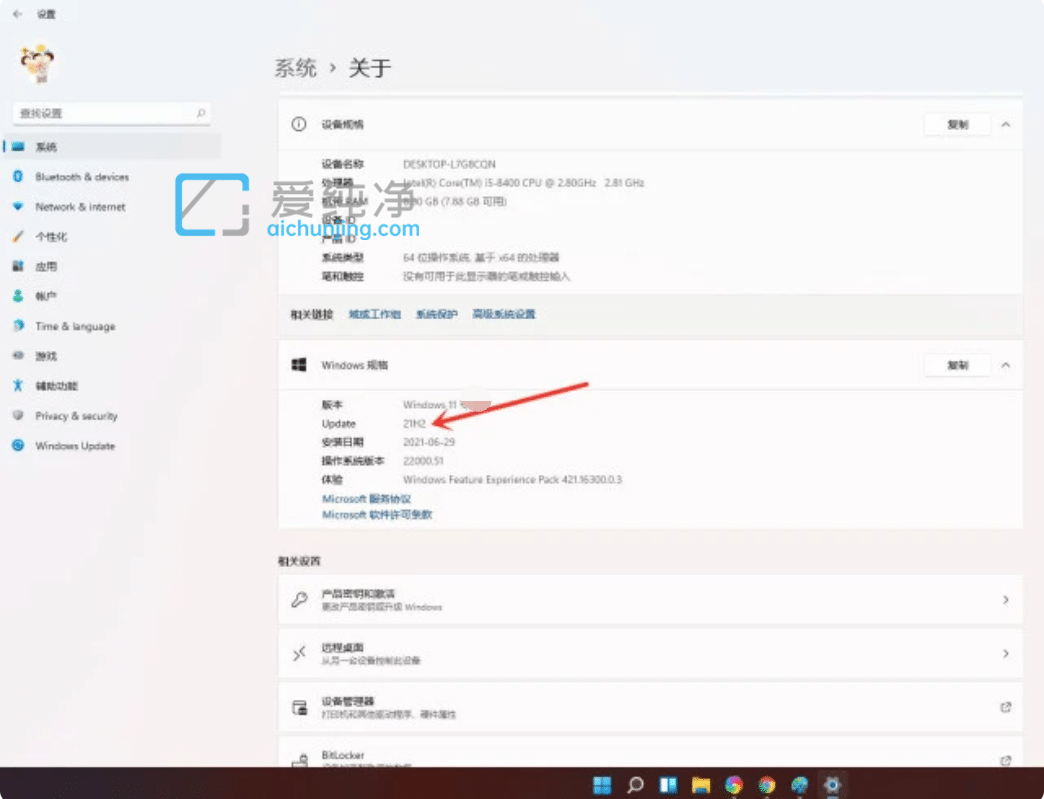Open the Start menu from taskbar
The height and width of the screenshot is (799, 1044).
602,785
